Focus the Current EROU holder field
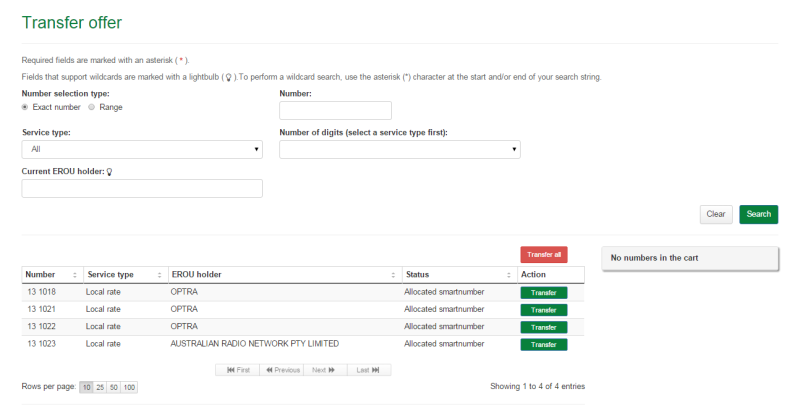The image size is (800, 415). pos(142,188)
